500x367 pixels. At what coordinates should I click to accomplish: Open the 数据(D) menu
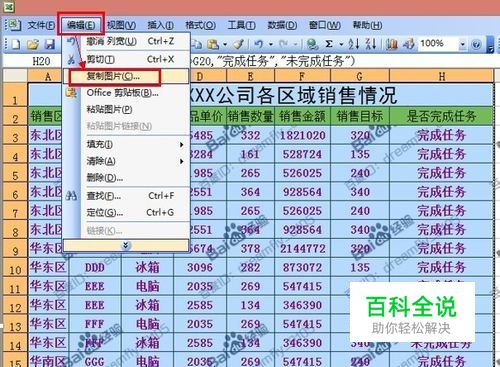(282, 25)
